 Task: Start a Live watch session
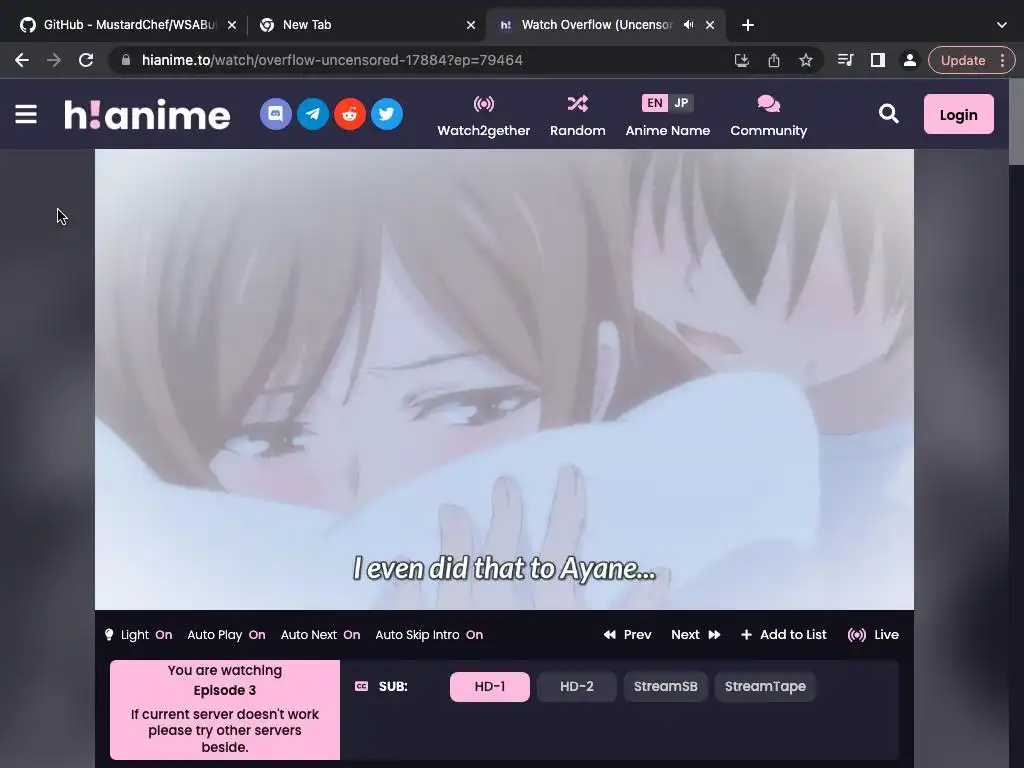pos(873,635)
